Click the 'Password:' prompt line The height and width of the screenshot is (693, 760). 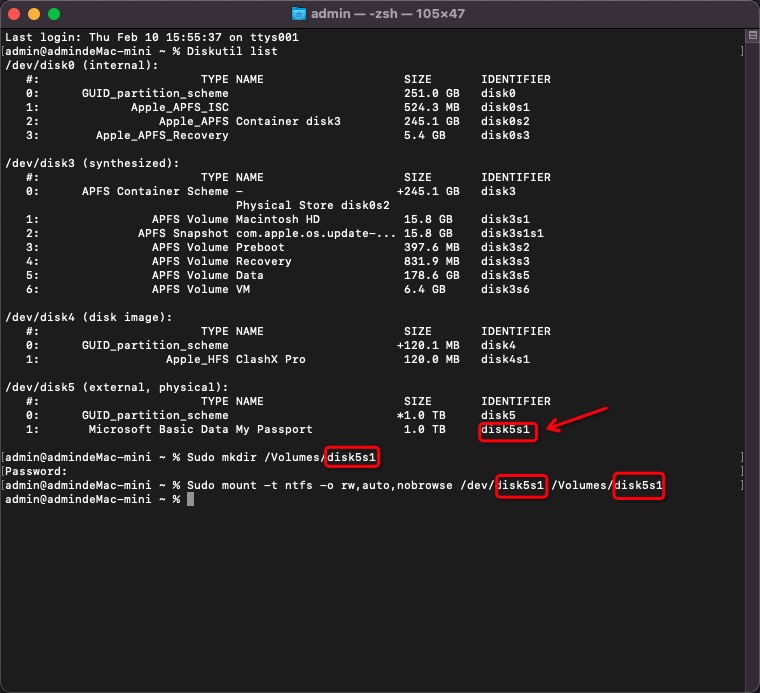point(36,472)
